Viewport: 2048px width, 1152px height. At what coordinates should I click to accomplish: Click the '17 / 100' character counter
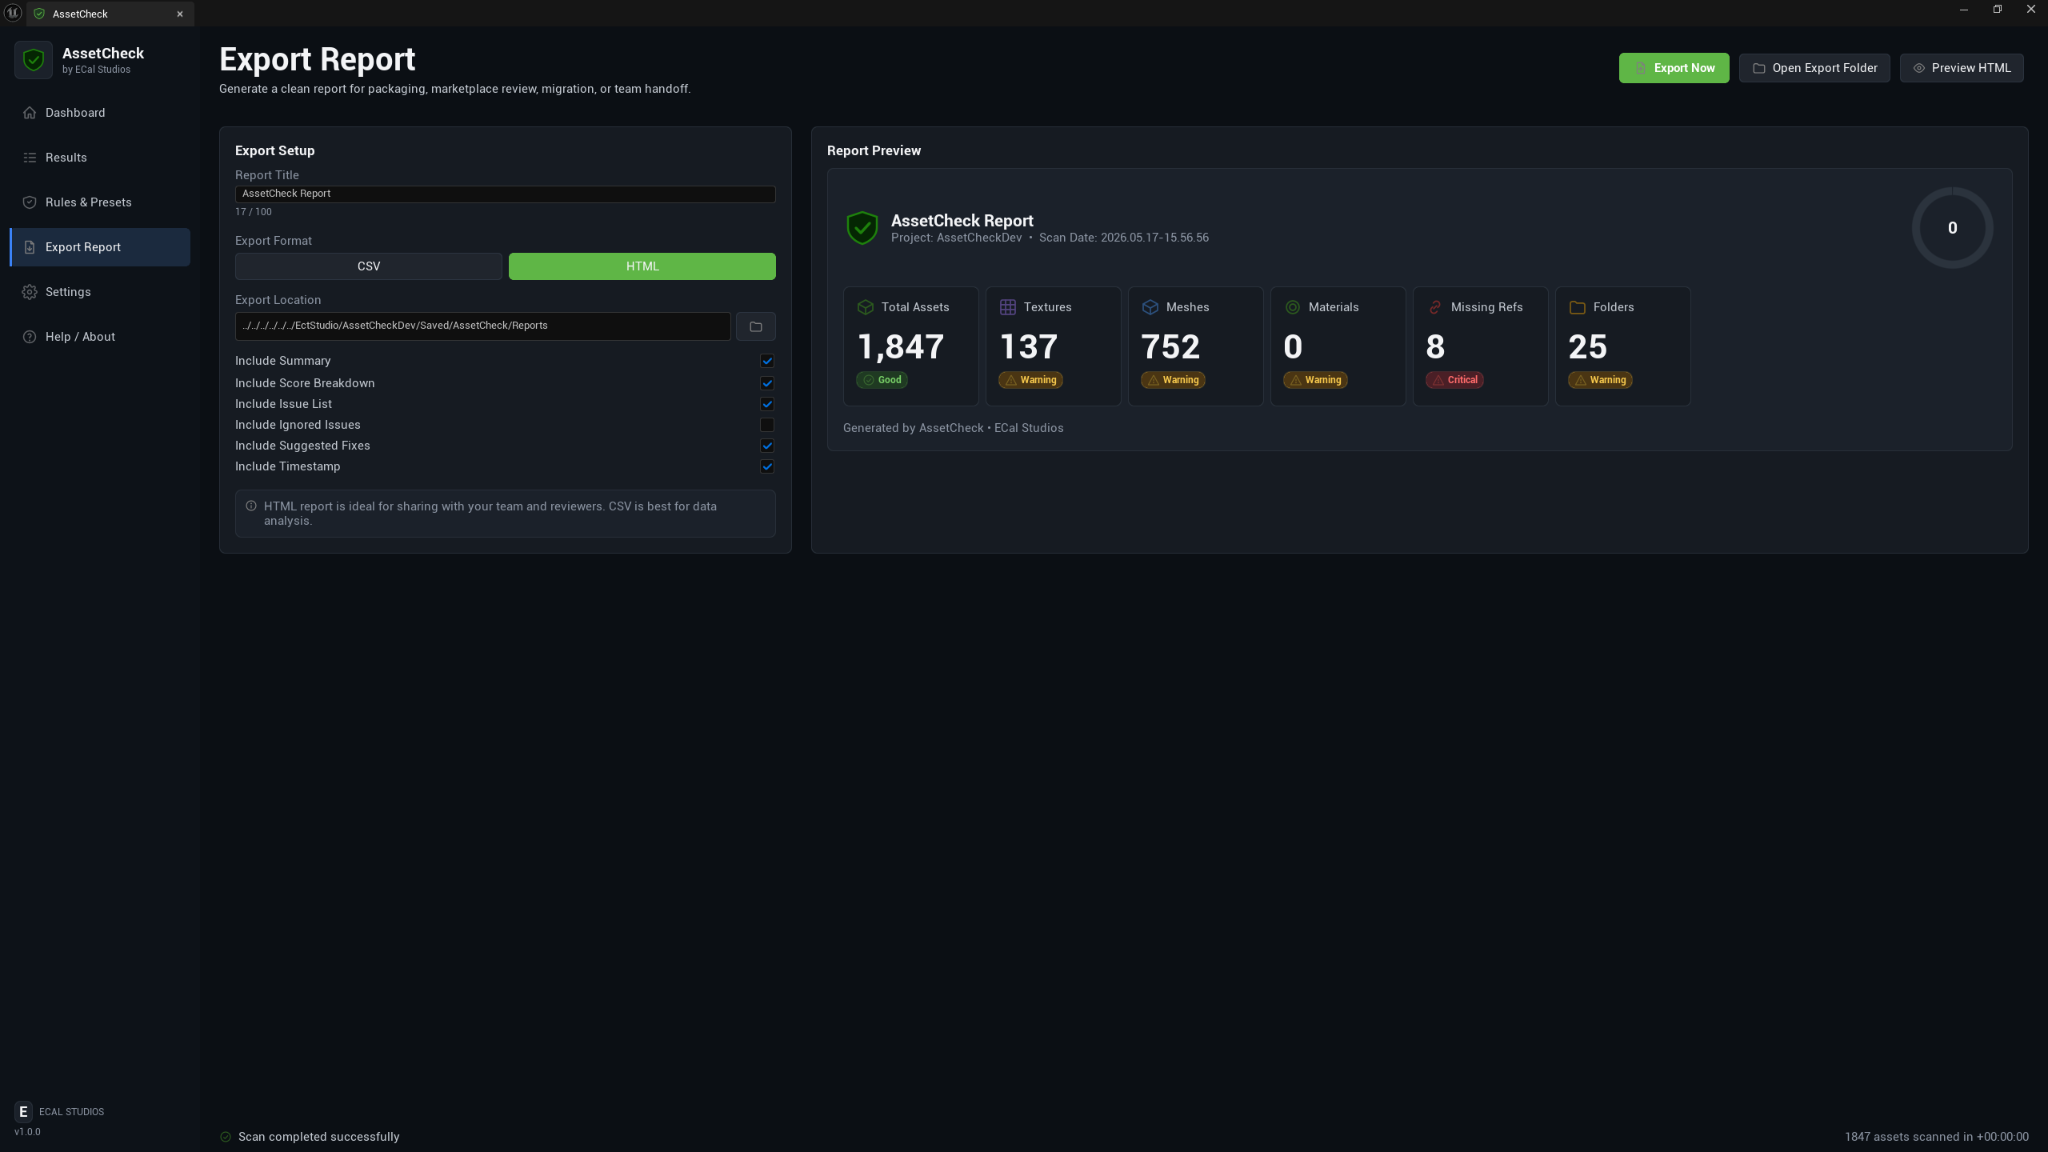tap(253, 212)
